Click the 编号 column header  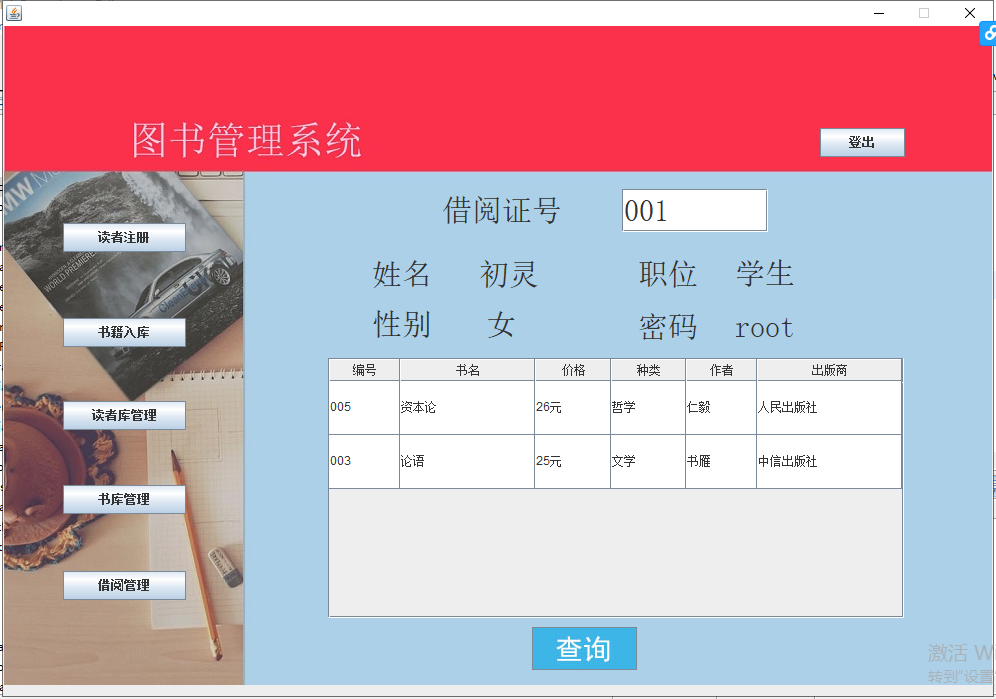364,370
